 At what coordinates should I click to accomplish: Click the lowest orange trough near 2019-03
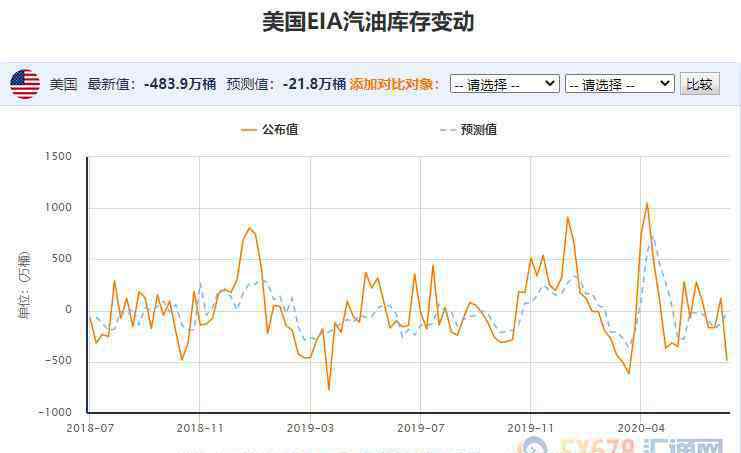click(328, 389)
